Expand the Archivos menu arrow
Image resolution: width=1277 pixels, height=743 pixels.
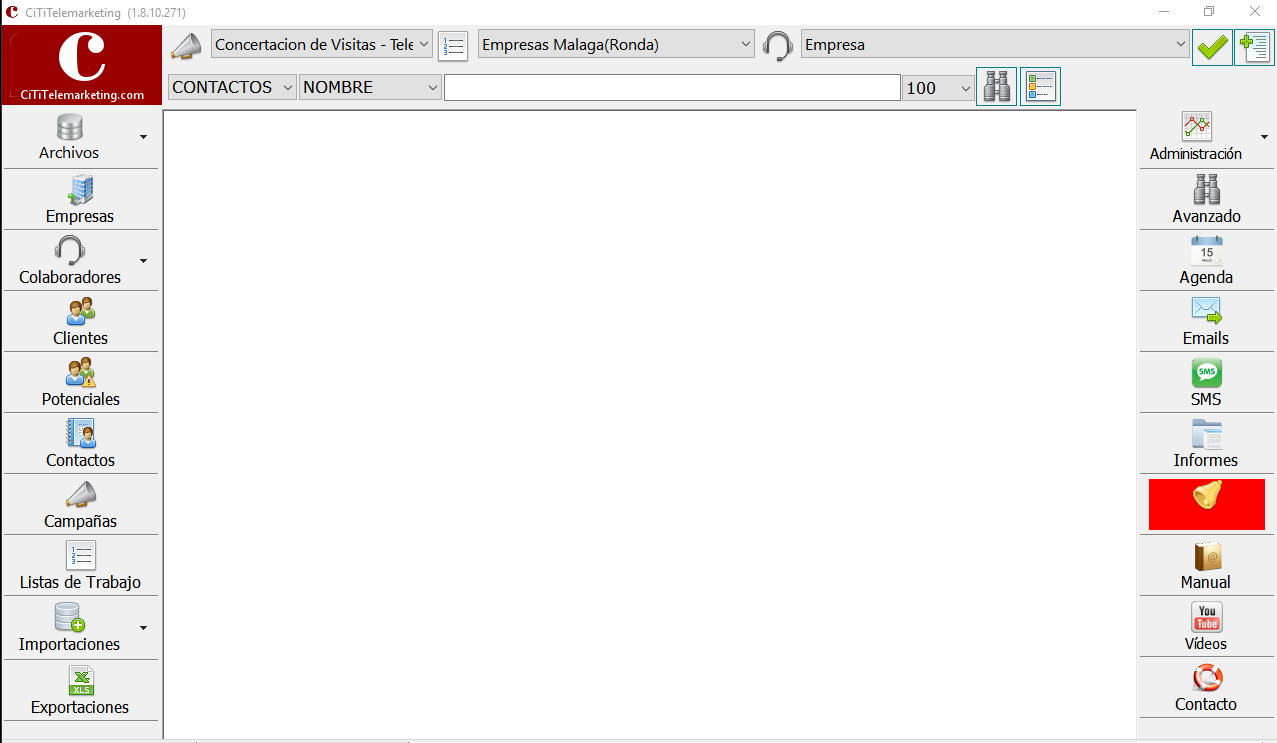143,137
